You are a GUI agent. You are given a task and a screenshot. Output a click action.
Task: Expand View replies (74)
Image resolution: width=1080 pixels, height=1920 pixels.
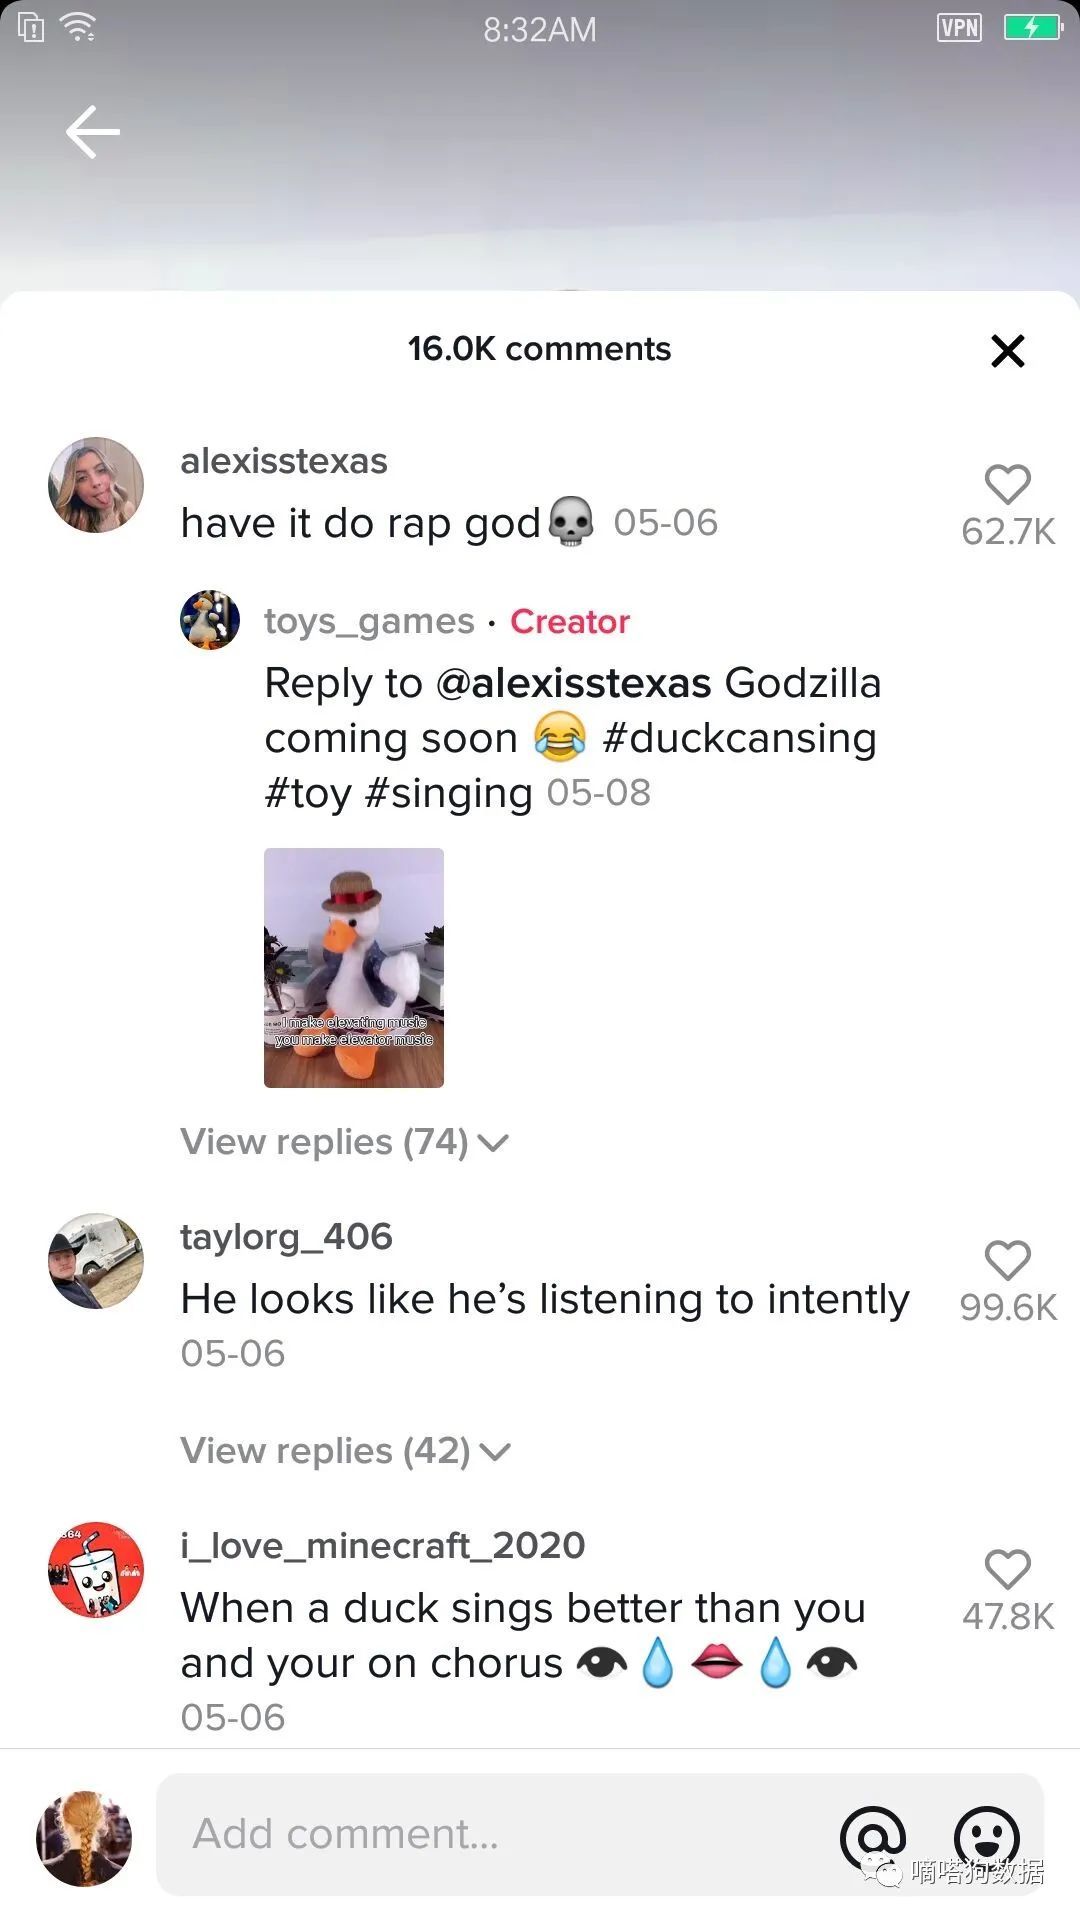pyautogui.click(x=344, y=1142)
